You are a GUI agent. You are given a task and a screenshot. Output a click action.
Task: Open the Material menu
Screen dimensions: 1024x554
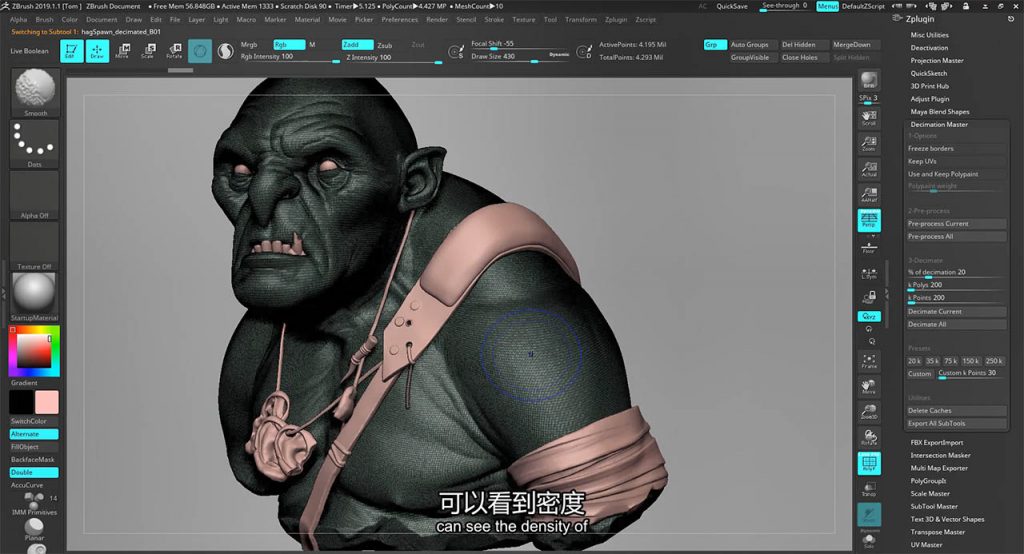[x=307, y=20]
